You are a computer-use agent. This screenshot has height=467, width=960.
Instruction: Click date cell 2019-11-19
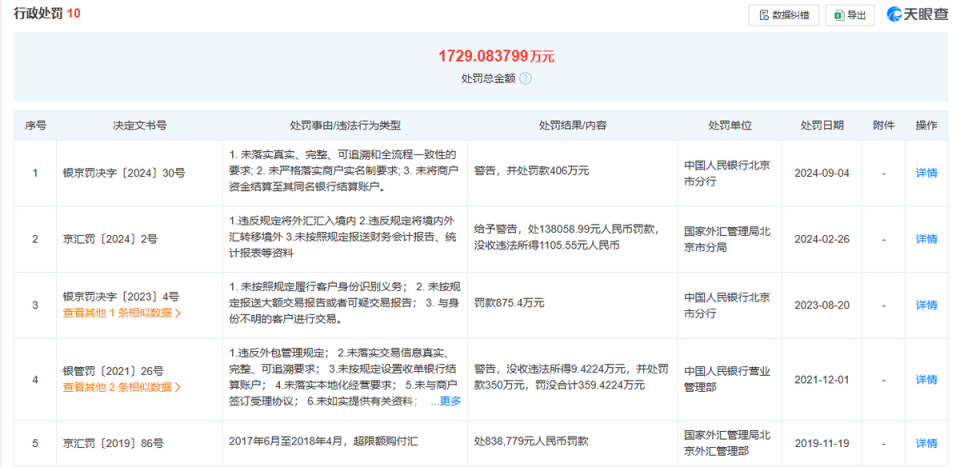pyautogui.click(x=822, y=443)
